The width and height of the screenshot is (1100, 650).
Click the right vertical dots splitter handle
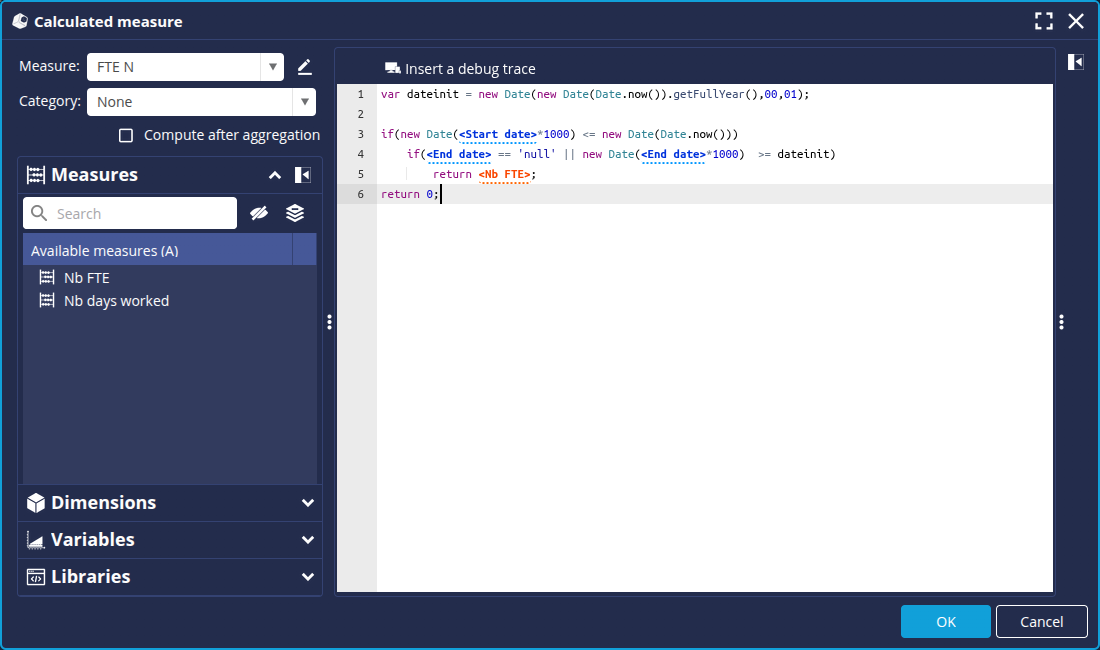(x=1061, y=322)
